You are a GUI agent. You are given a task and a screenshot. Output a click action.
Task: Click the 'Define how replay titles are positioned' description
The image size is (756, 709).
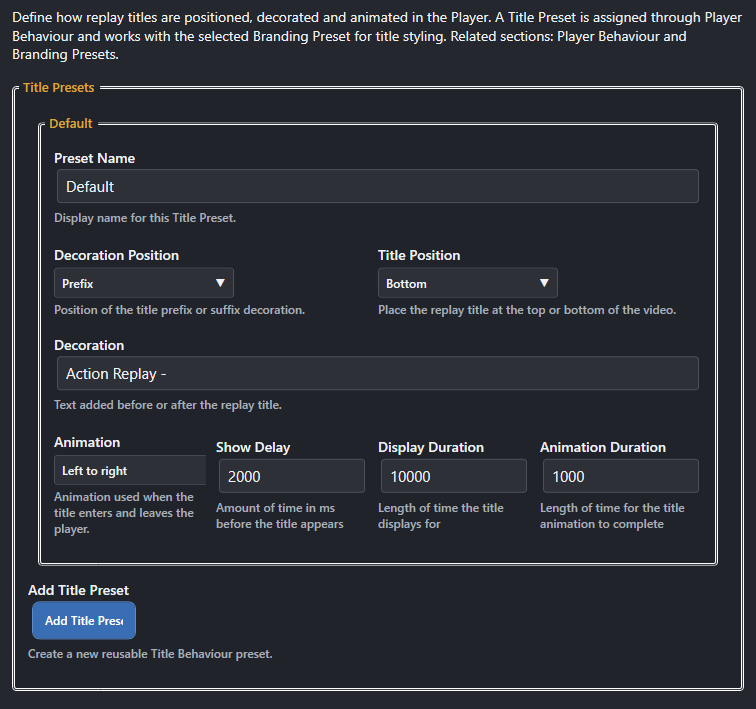(377, 36)
